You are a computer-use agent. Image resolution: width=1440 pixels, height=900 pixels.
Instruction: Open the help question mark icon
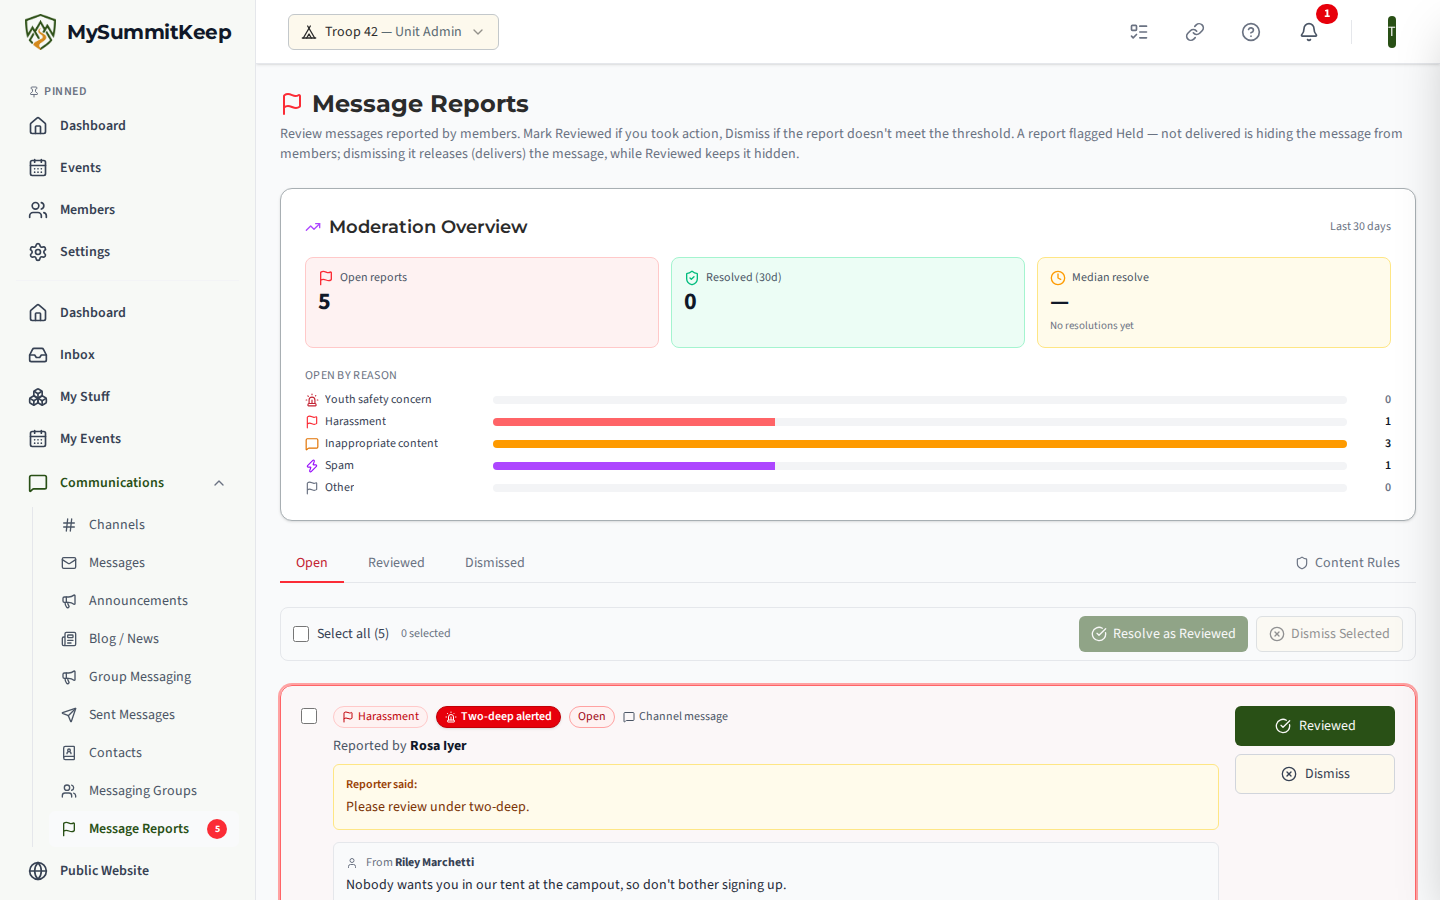(x=1251, y=32)
